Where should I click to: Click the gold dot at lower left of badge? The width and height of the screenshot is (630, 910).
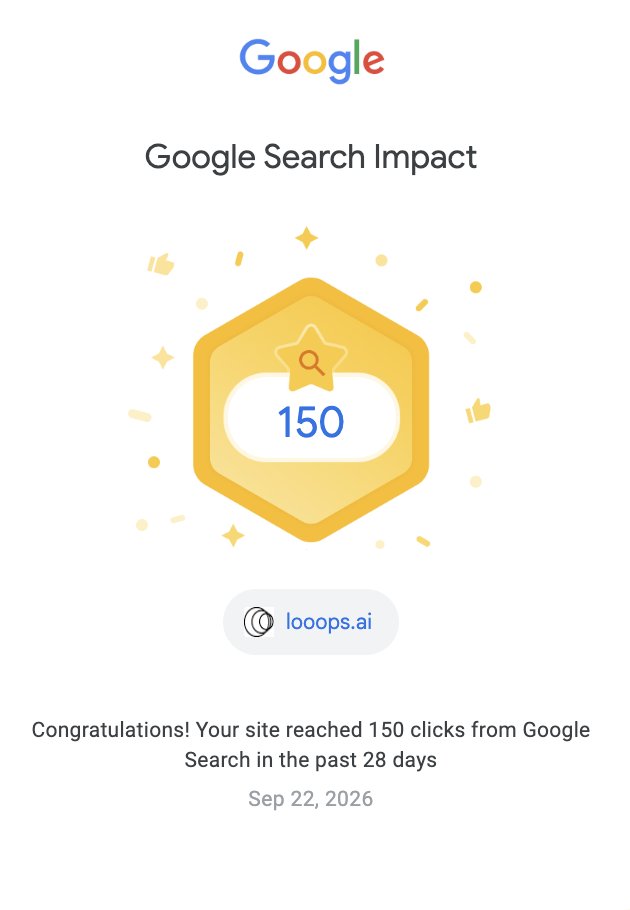154,462
